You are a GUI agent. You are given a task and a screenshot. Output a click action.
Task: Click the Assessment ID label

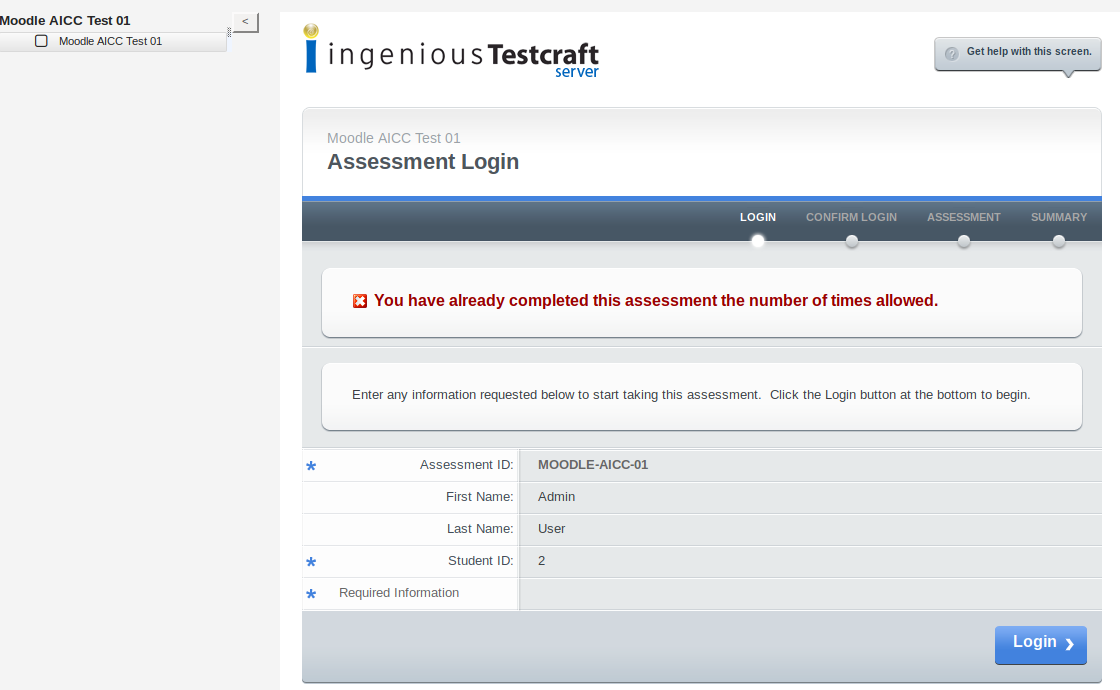(x=466, y=465)
